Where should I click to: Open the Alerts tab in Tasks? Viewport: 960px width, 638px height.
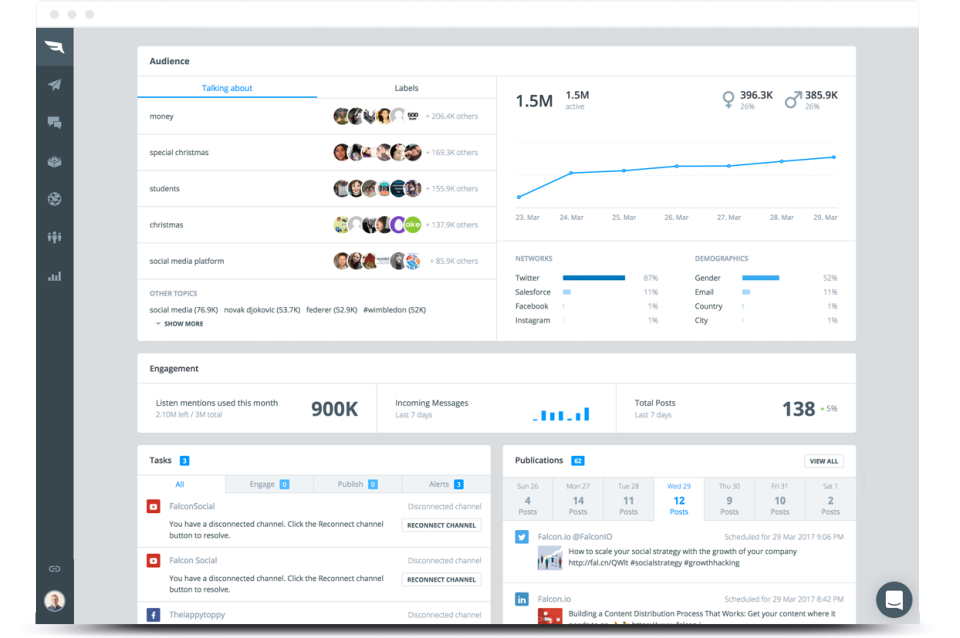[x=446, y=483]
